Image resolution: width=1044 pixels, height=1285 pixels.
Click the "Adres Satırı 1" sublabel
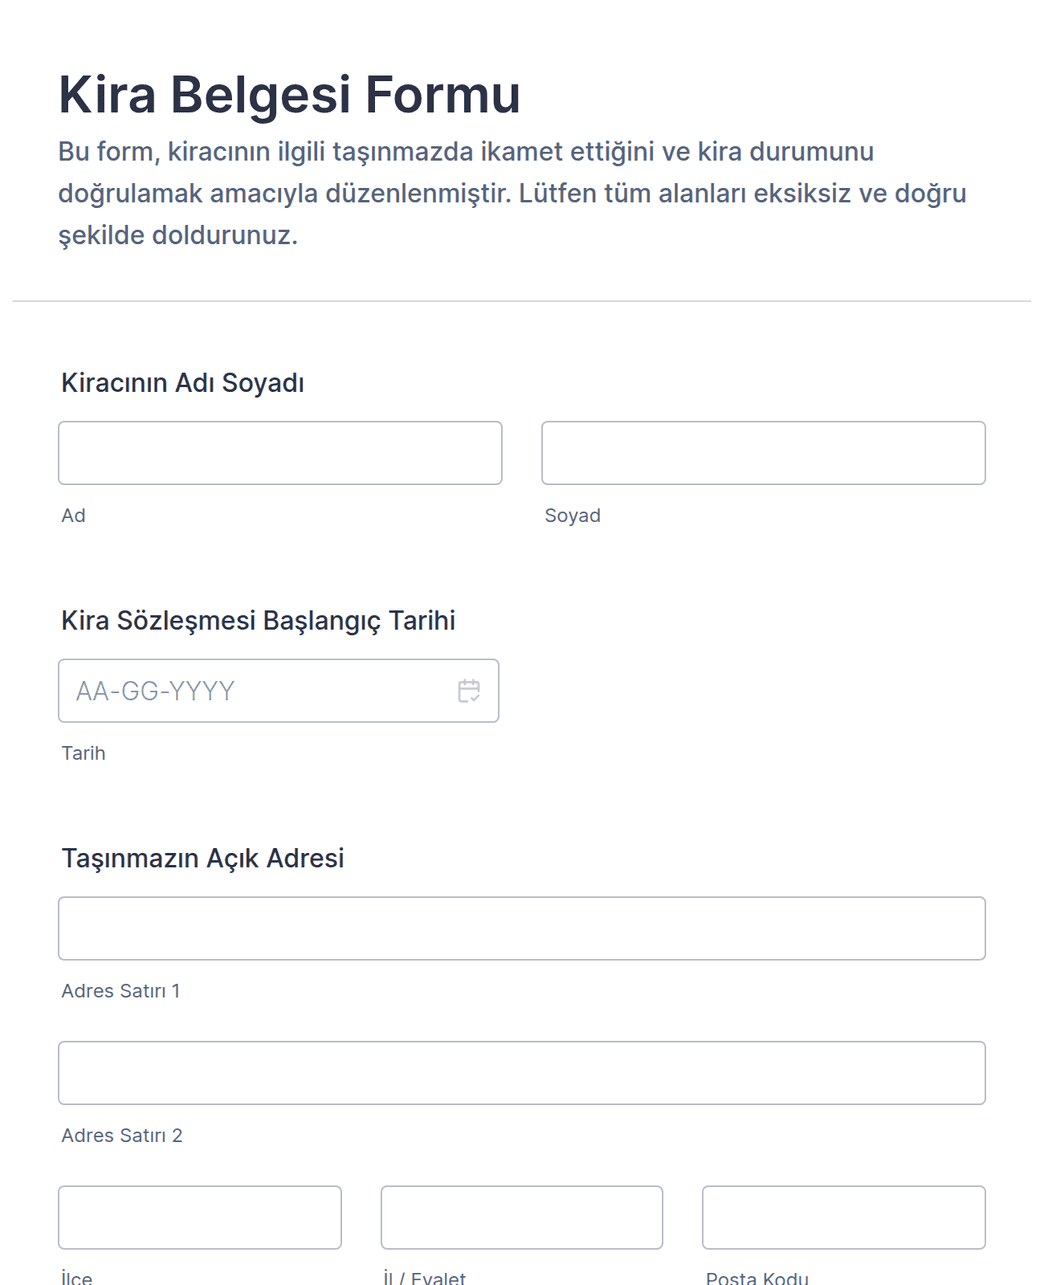[120, 991]
